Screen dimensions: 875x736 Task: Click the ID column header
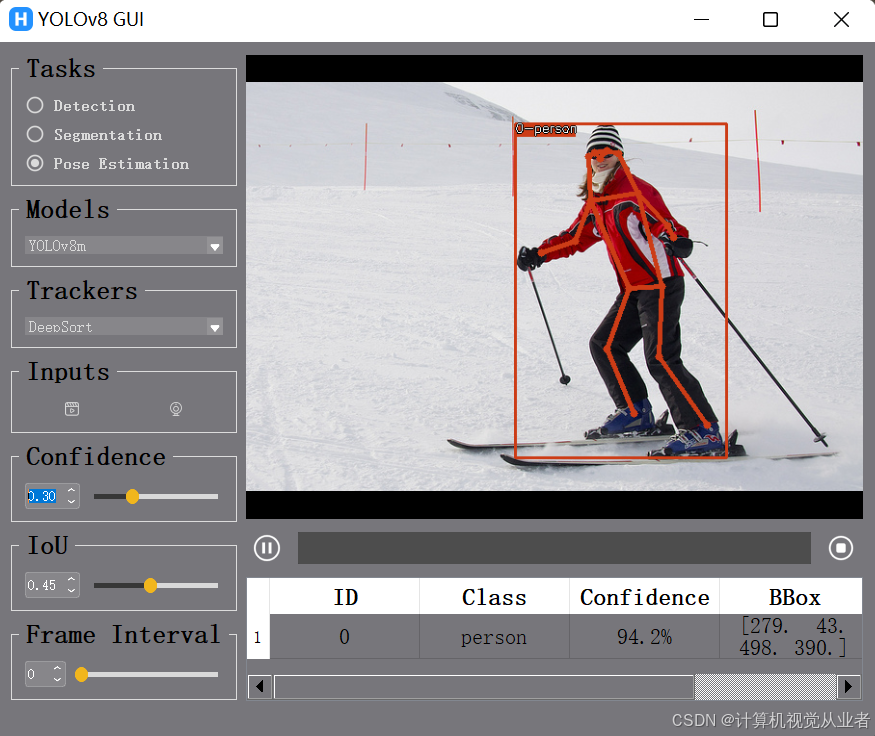(x=345, y=597)
